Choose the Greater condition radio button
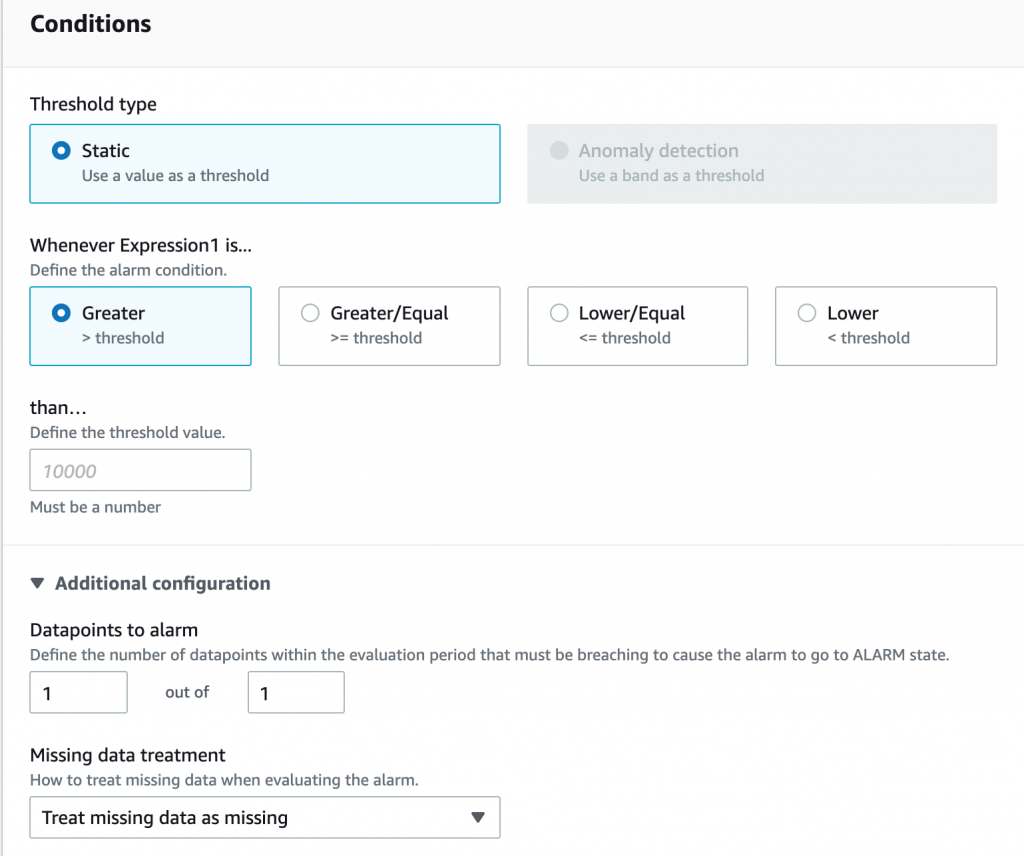1024x856 pixels. [61, 313]
